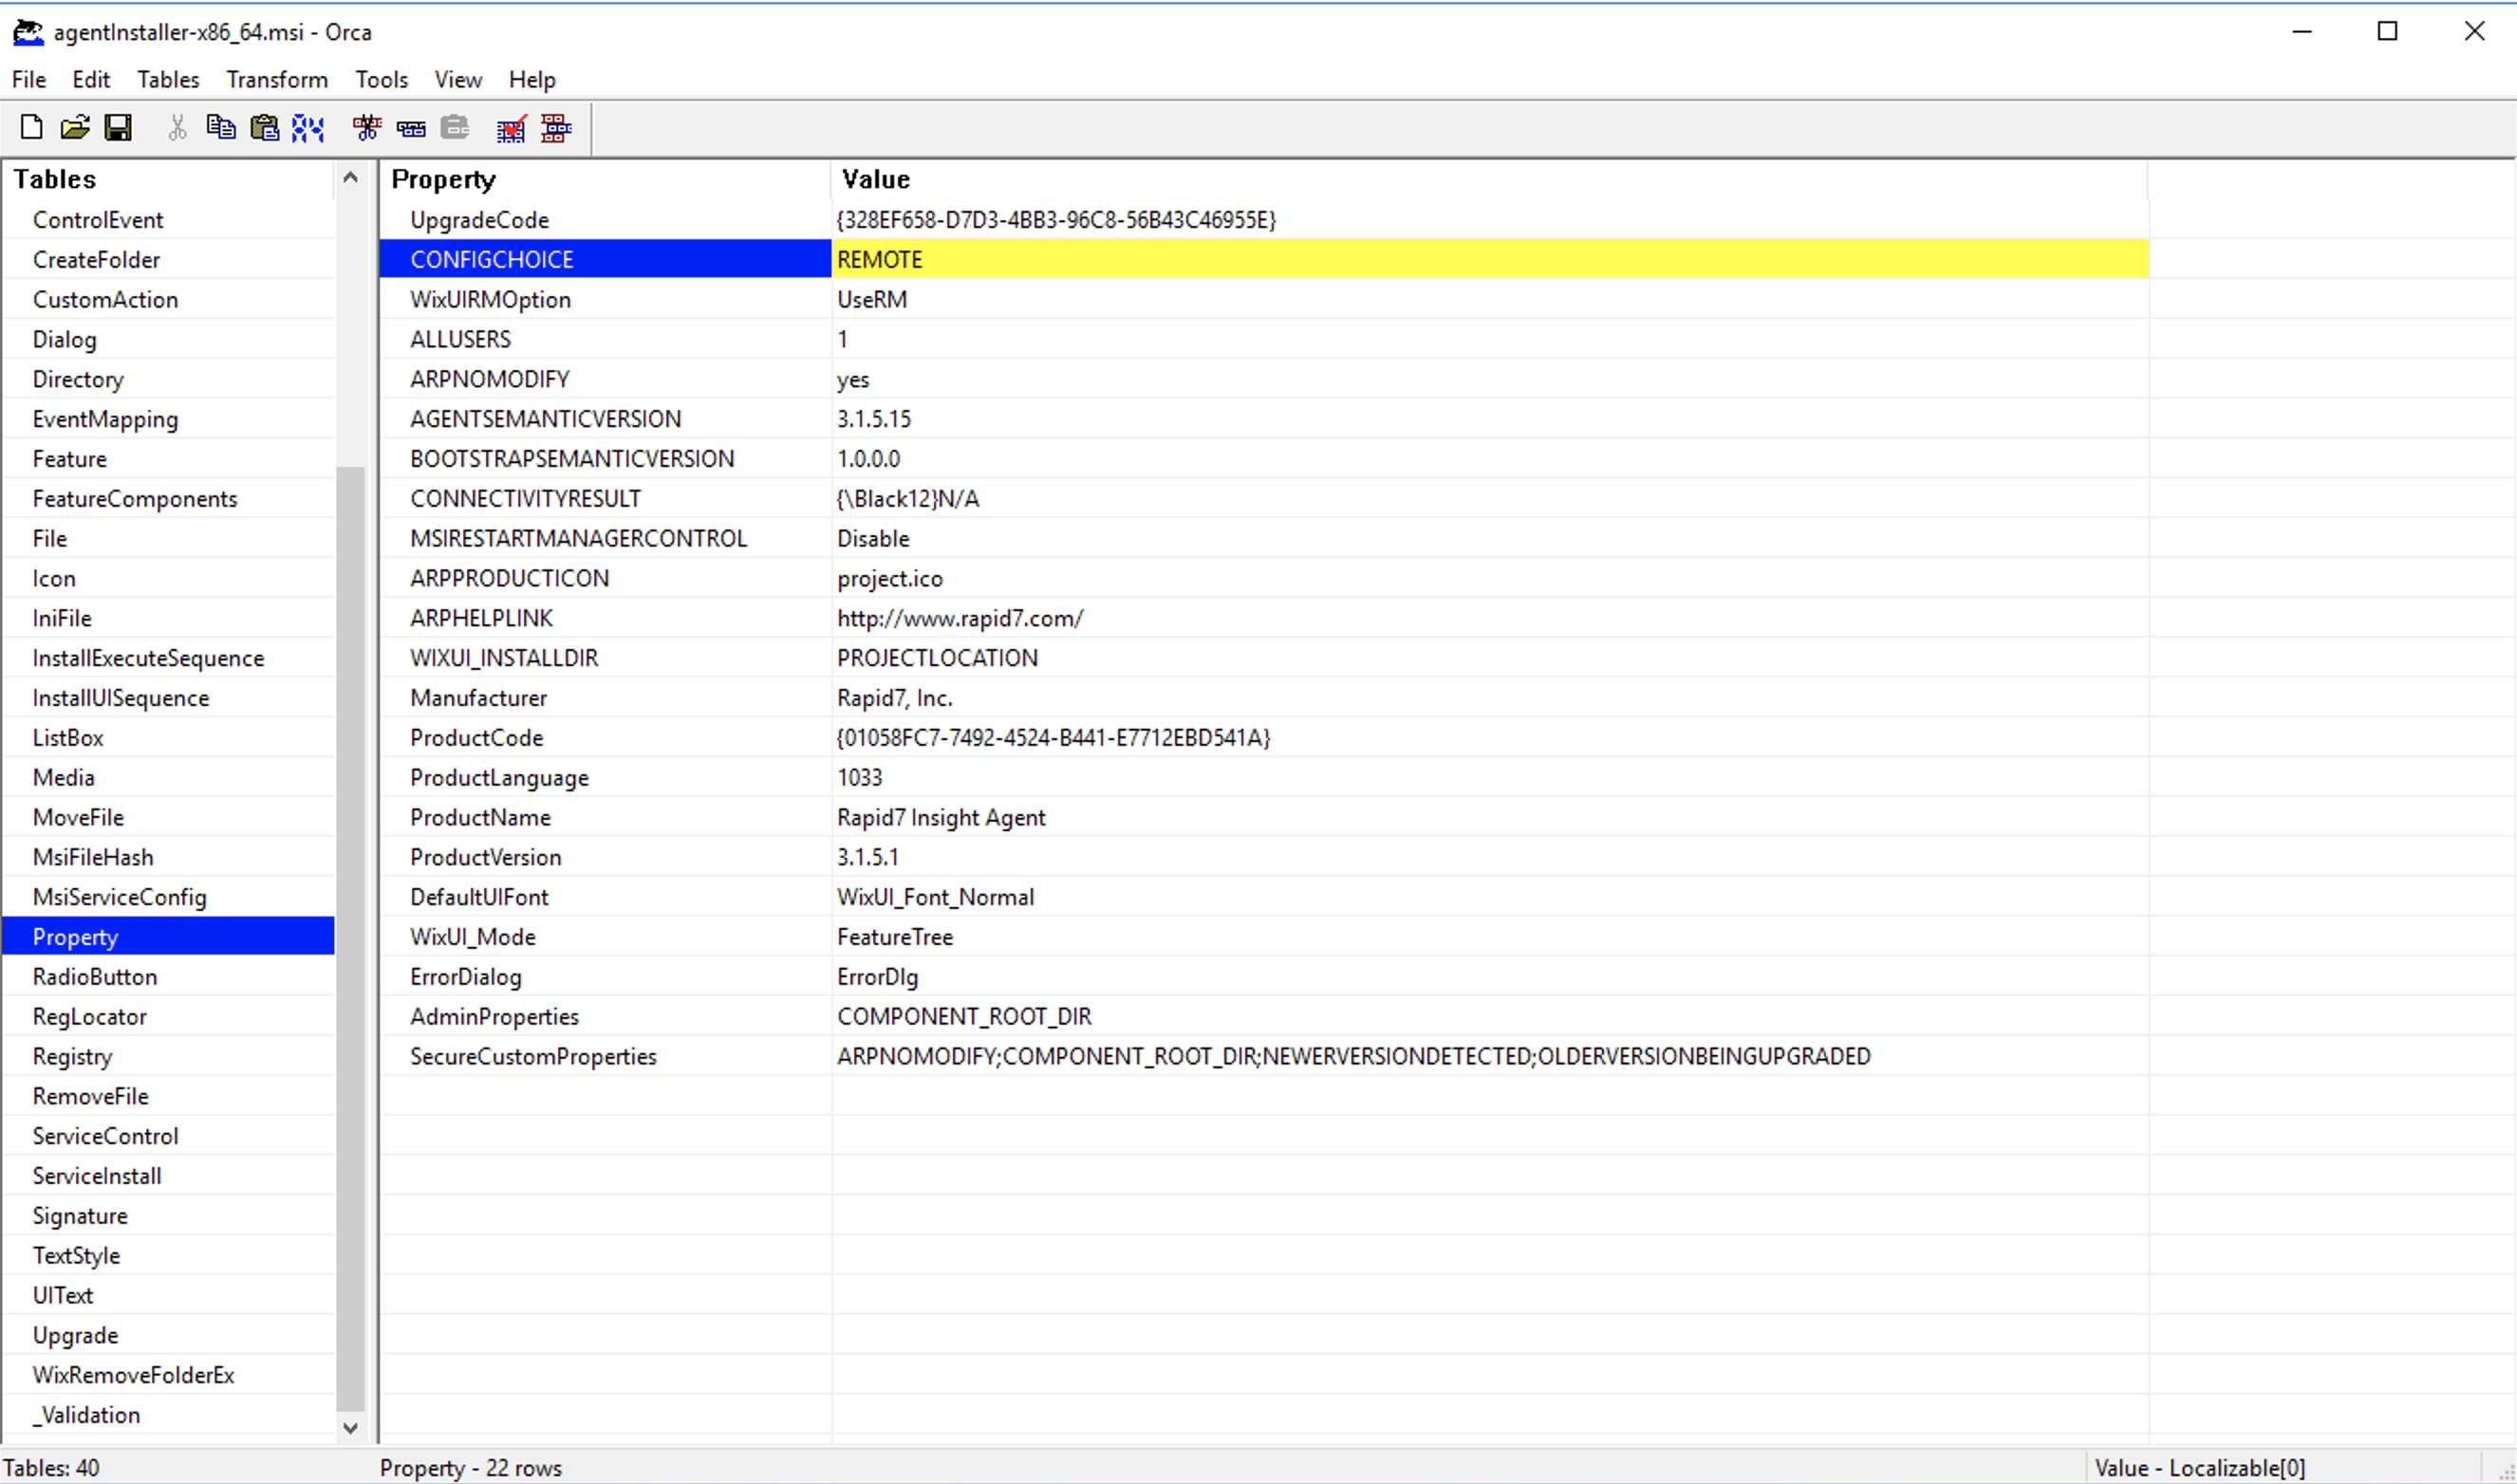Click the red-blue tables icon in toolbar
This screenshot has height=1484, width=2517.
tap(555, 128)
